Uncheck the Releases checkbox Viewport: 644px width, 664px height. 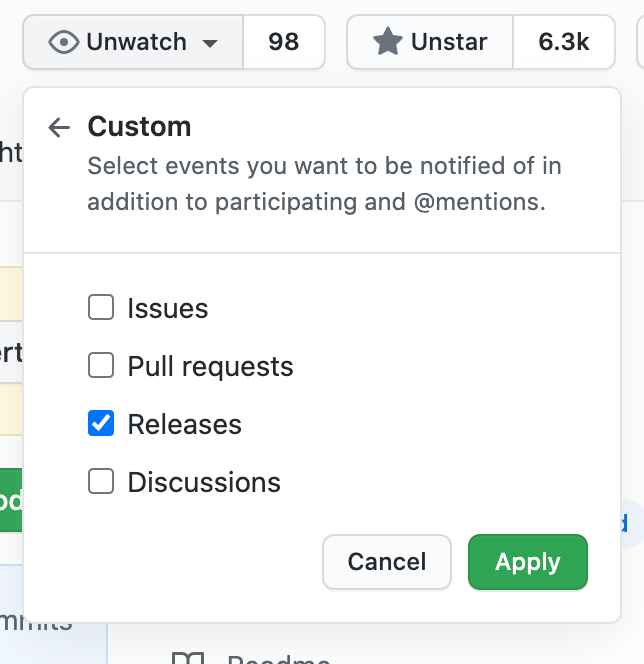(101, 423)
